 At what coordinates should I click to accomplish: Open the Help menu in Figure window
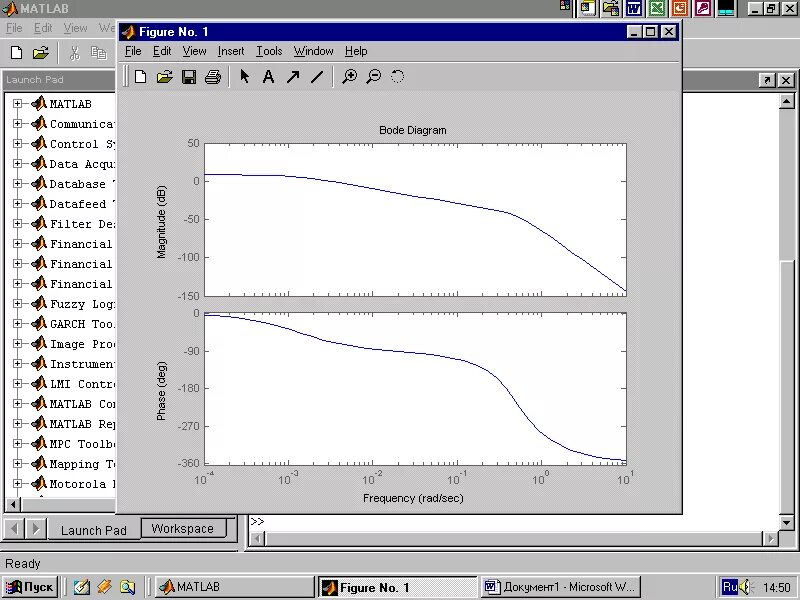click(356, 51)
